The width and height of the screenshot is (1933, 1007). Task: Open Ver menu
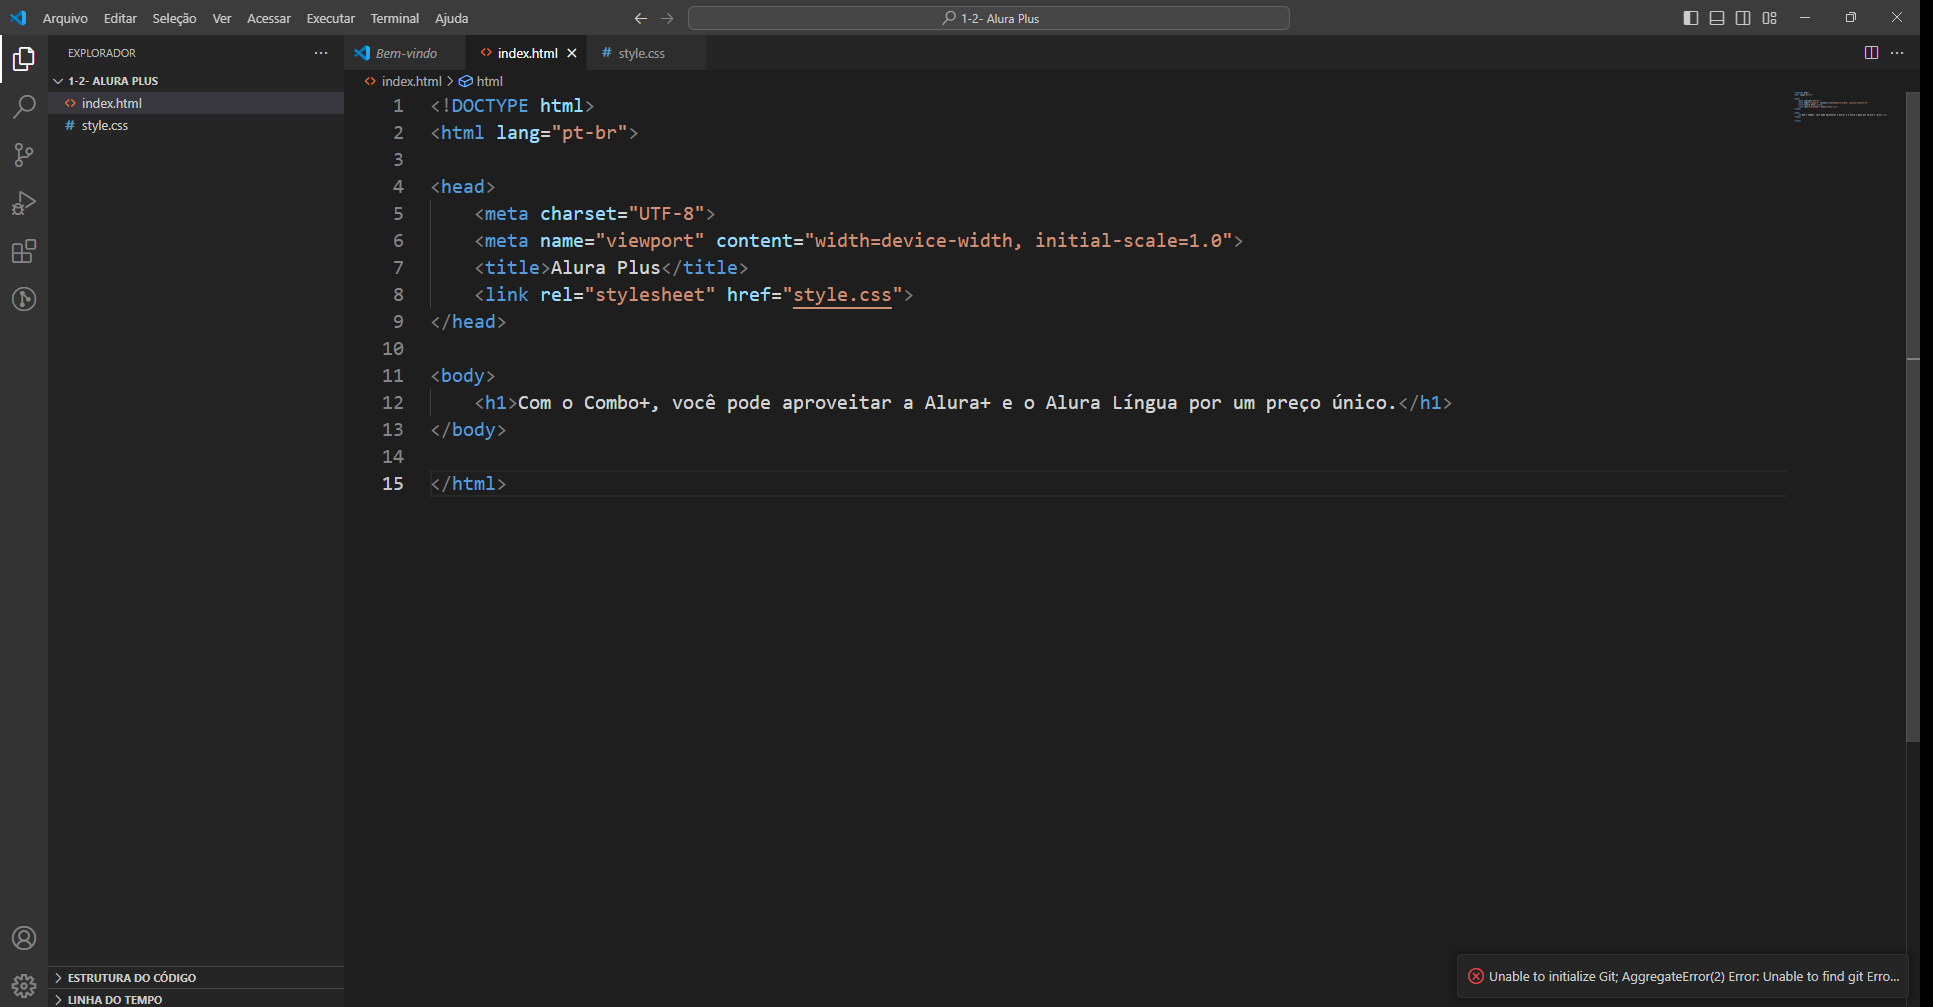[x=222, y=18]
